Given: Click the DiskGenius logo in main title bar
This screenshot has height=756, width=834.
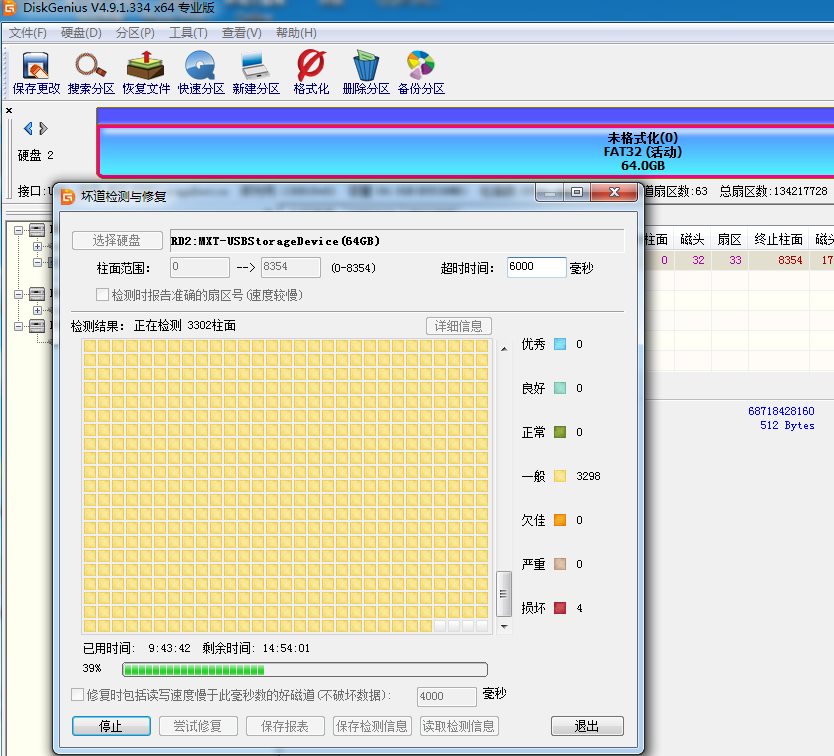Looking at the screenshot, I should tap(9, 7).
